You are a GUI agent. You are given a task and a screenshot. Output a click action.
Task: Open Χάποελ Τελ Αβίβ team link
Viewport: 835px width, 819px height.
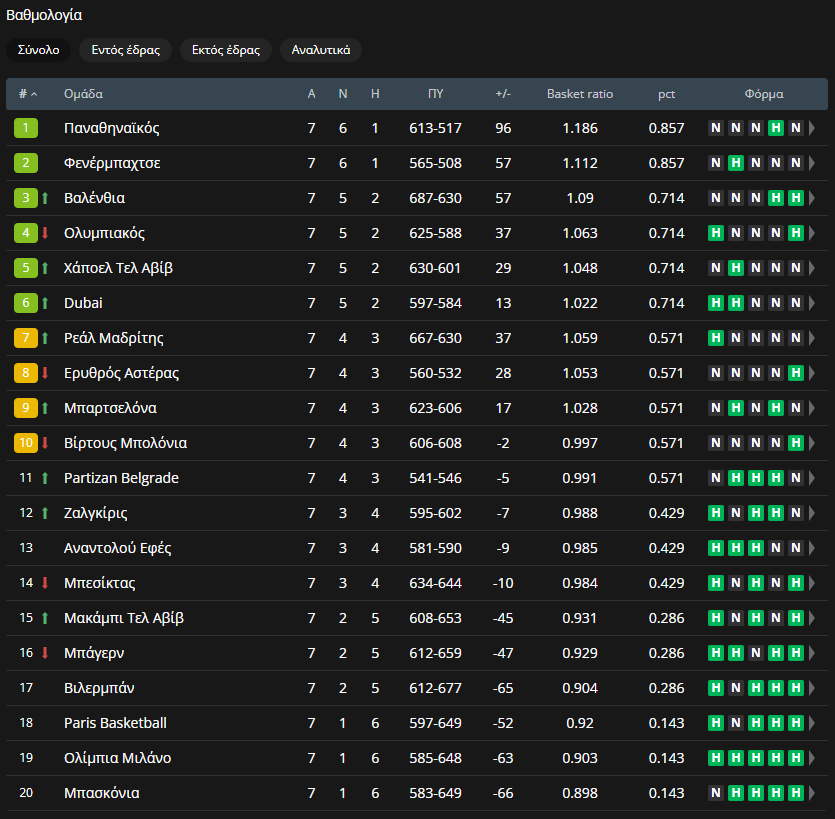(x=118, y=268)
